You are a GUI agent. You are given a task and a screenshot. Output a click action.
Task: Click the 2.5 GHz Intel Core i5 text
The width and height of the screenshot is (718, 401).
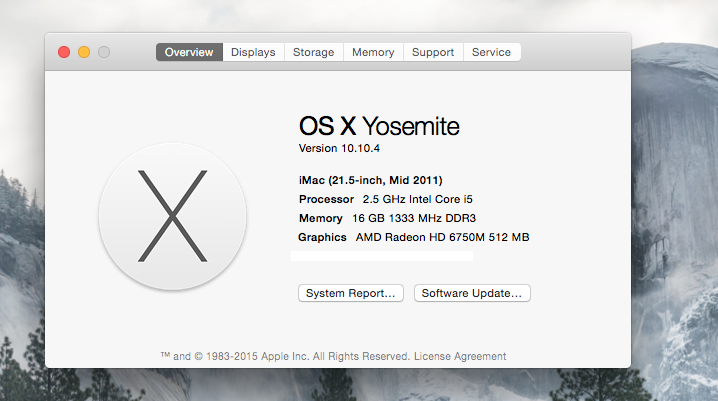click(418, 199)
